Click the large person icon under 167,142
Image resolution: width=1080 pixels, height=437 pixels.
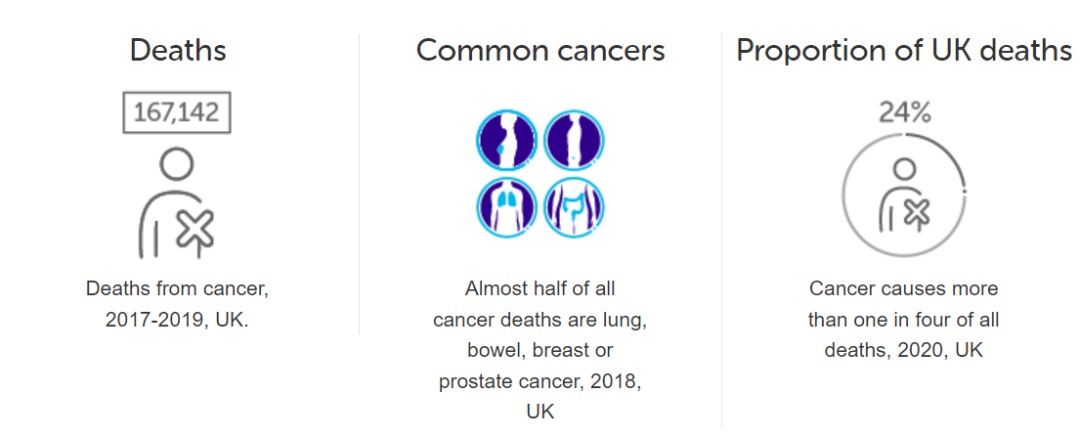(177, 204)
